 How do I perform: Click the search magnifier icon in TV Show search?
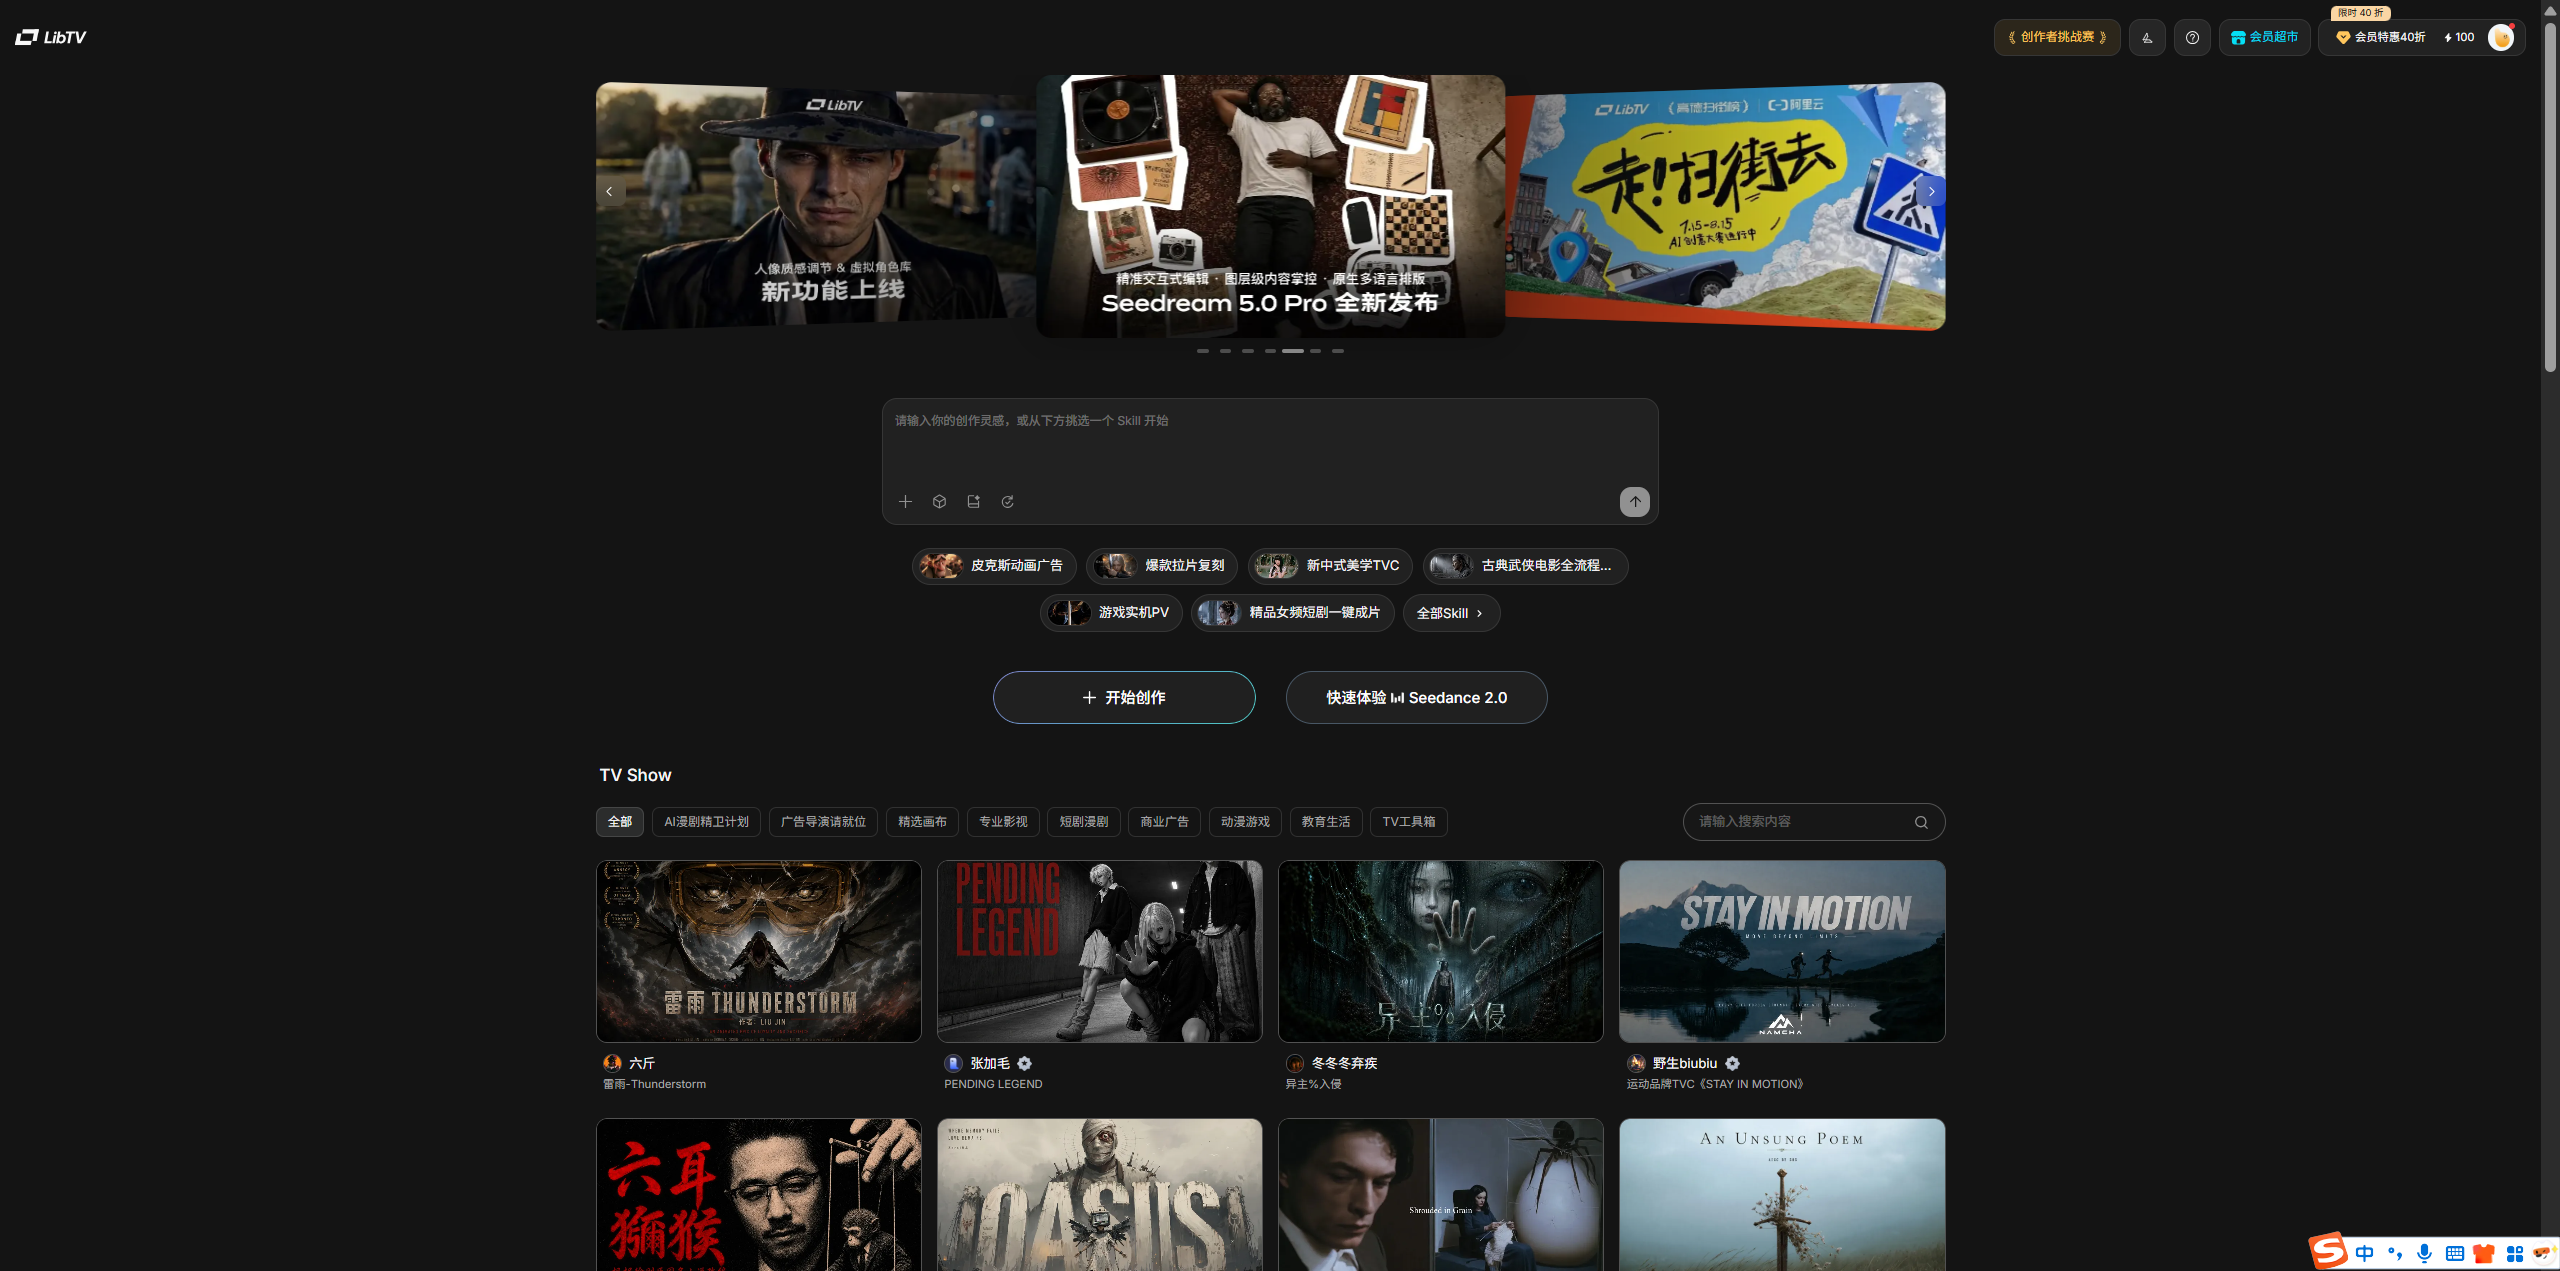tap(1921, 822)
